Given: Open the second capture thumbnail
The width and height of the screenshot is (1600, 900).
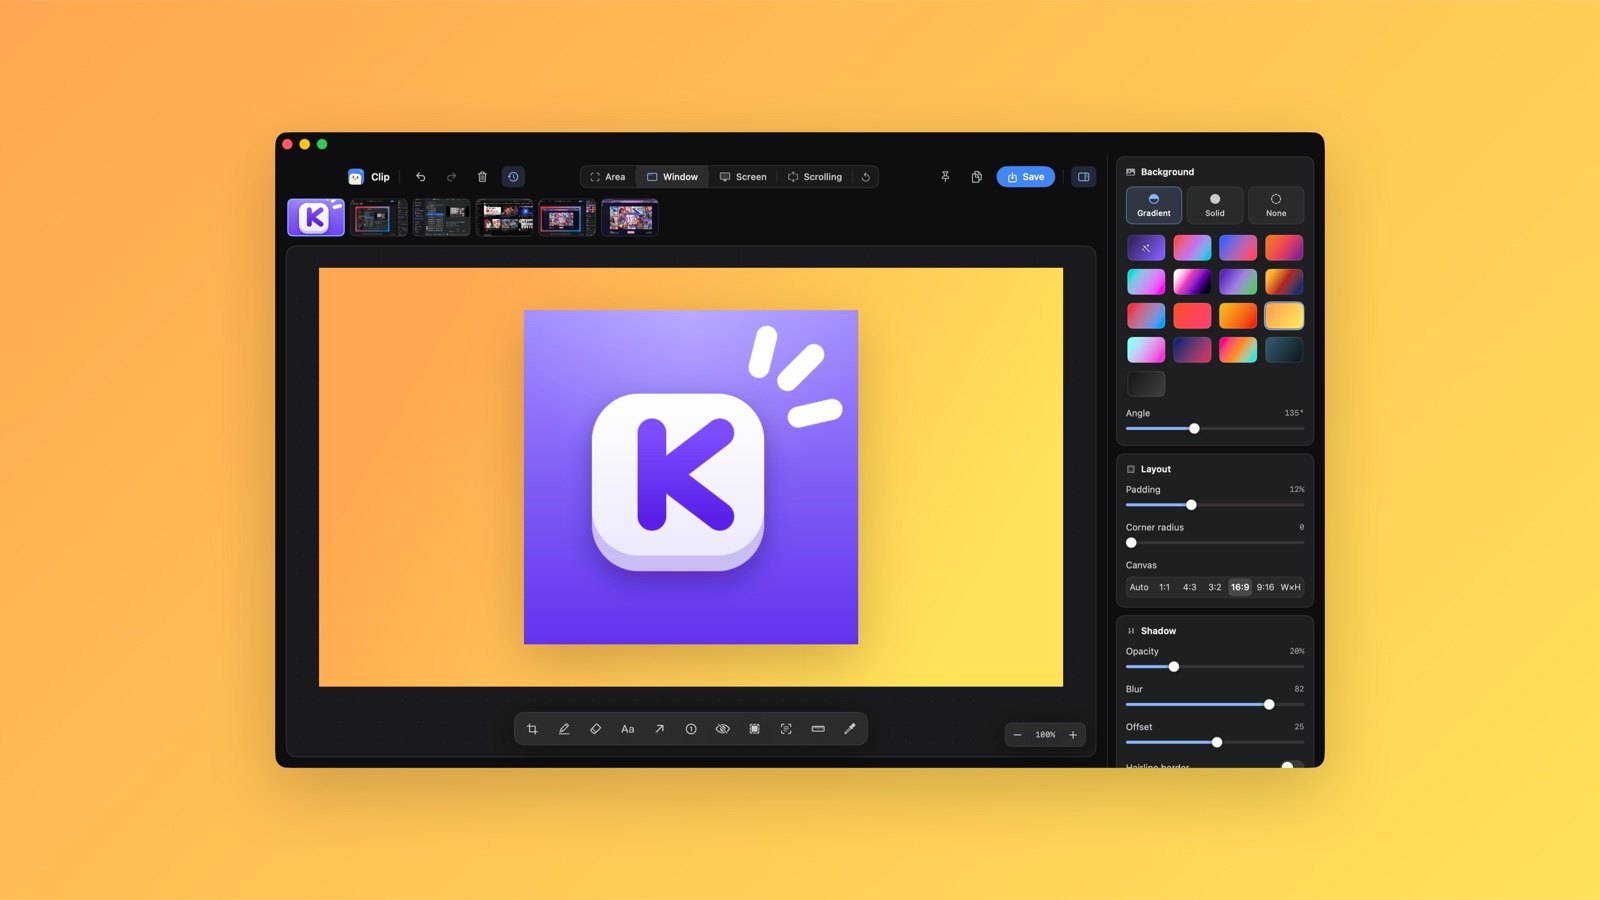Looking at the screenshot, I should point(379,217).
